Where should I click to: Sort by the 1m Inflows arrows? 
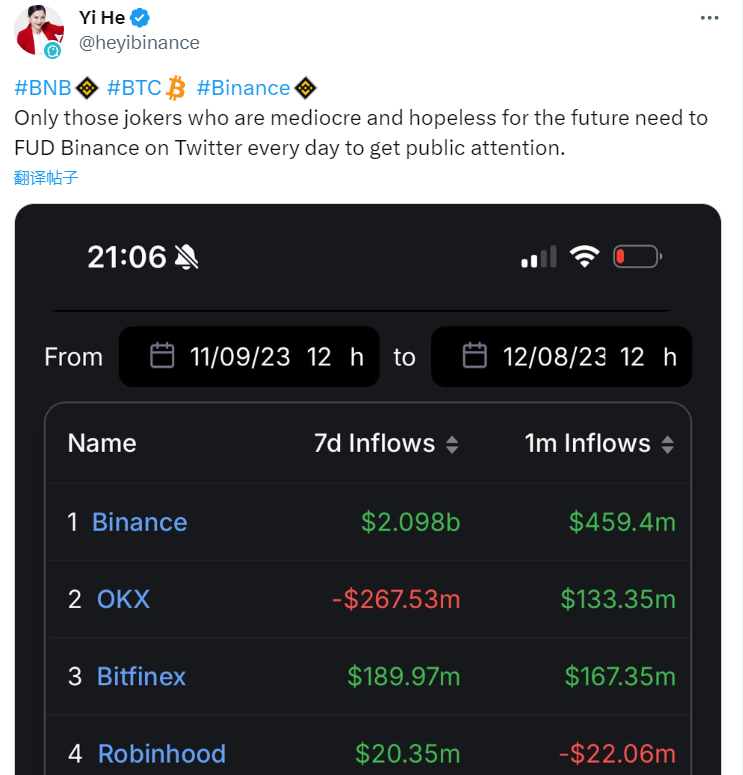[x=667, y=444]
